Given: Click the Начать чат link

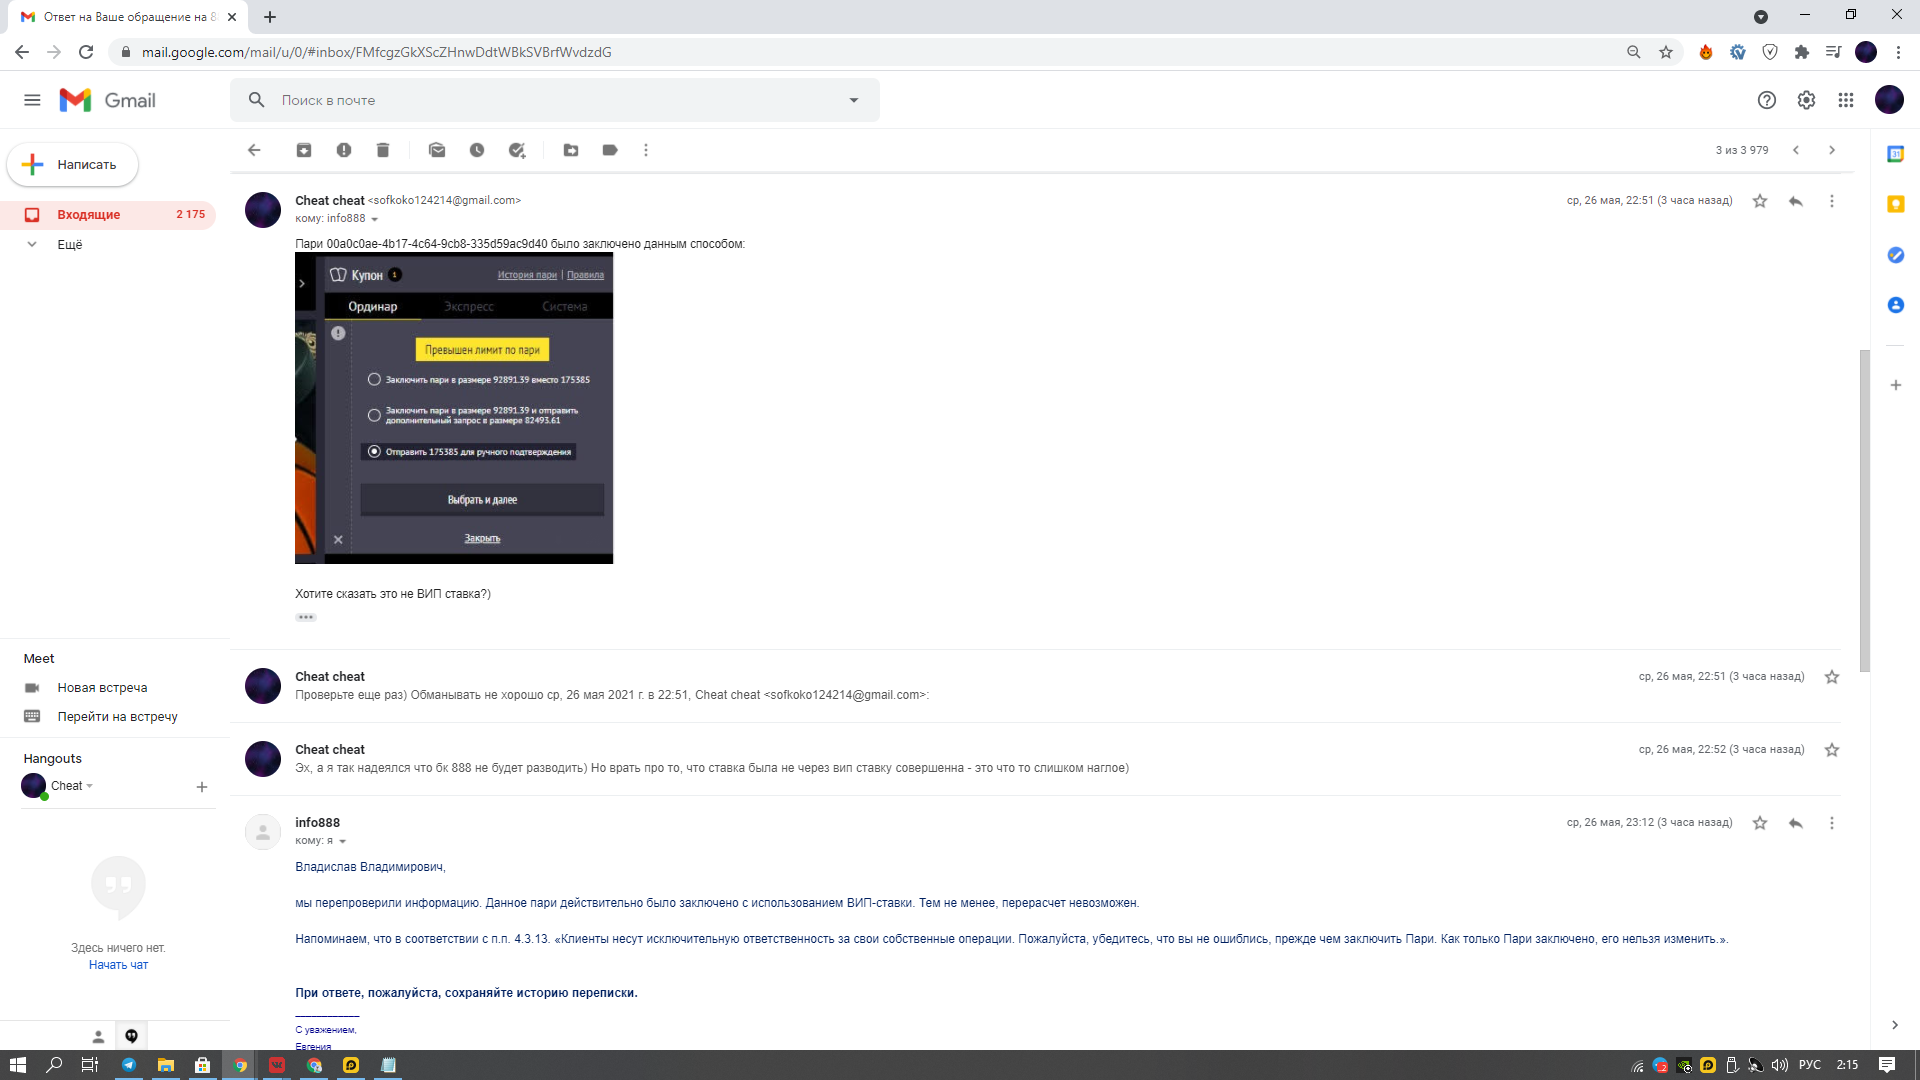Looking at the screenshot, I should pyautogui.click(x=118, y=965).
